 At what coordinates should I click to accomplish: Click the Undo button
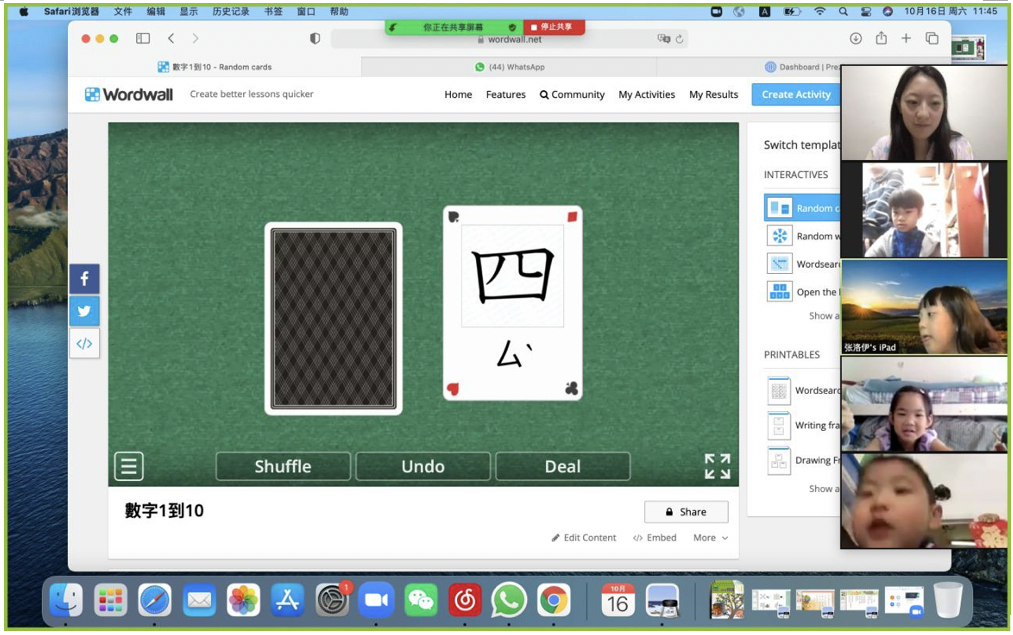(423, 467)
